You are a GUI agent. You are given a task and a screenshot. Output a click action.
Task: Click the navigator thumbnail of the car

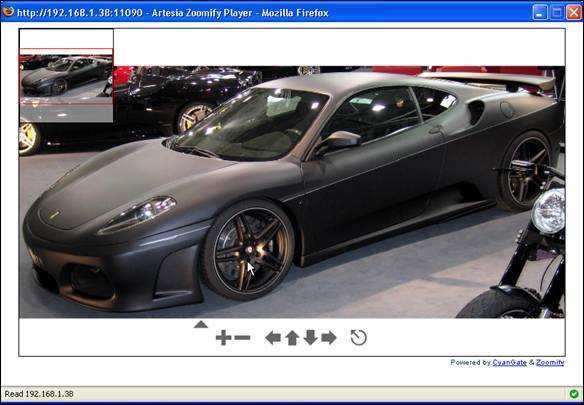[66, 76]
